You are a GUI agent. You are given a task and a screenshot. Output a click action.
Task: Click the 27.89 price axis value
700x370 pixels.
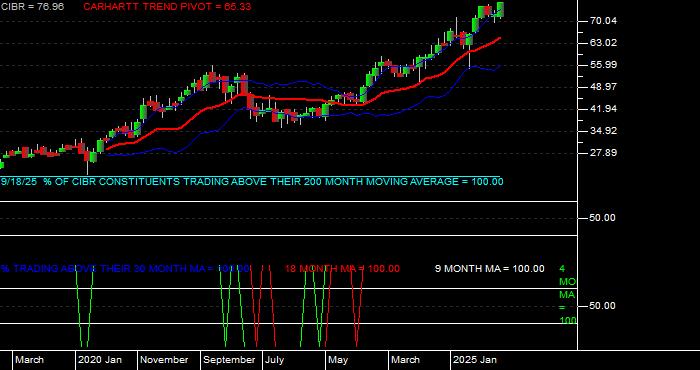(603, 153)
